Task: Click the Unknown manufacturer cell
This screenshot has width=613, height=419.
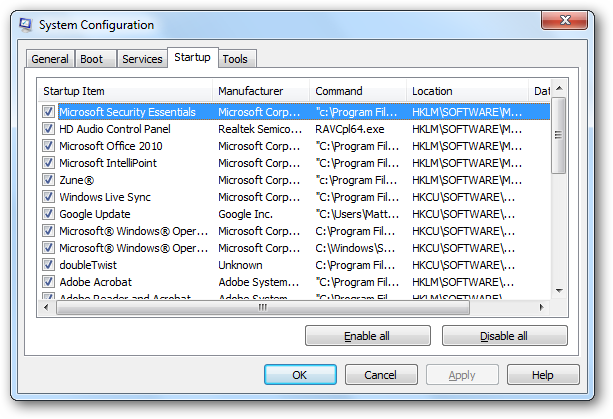Action: pyautogui.click(x=240, y=265)
